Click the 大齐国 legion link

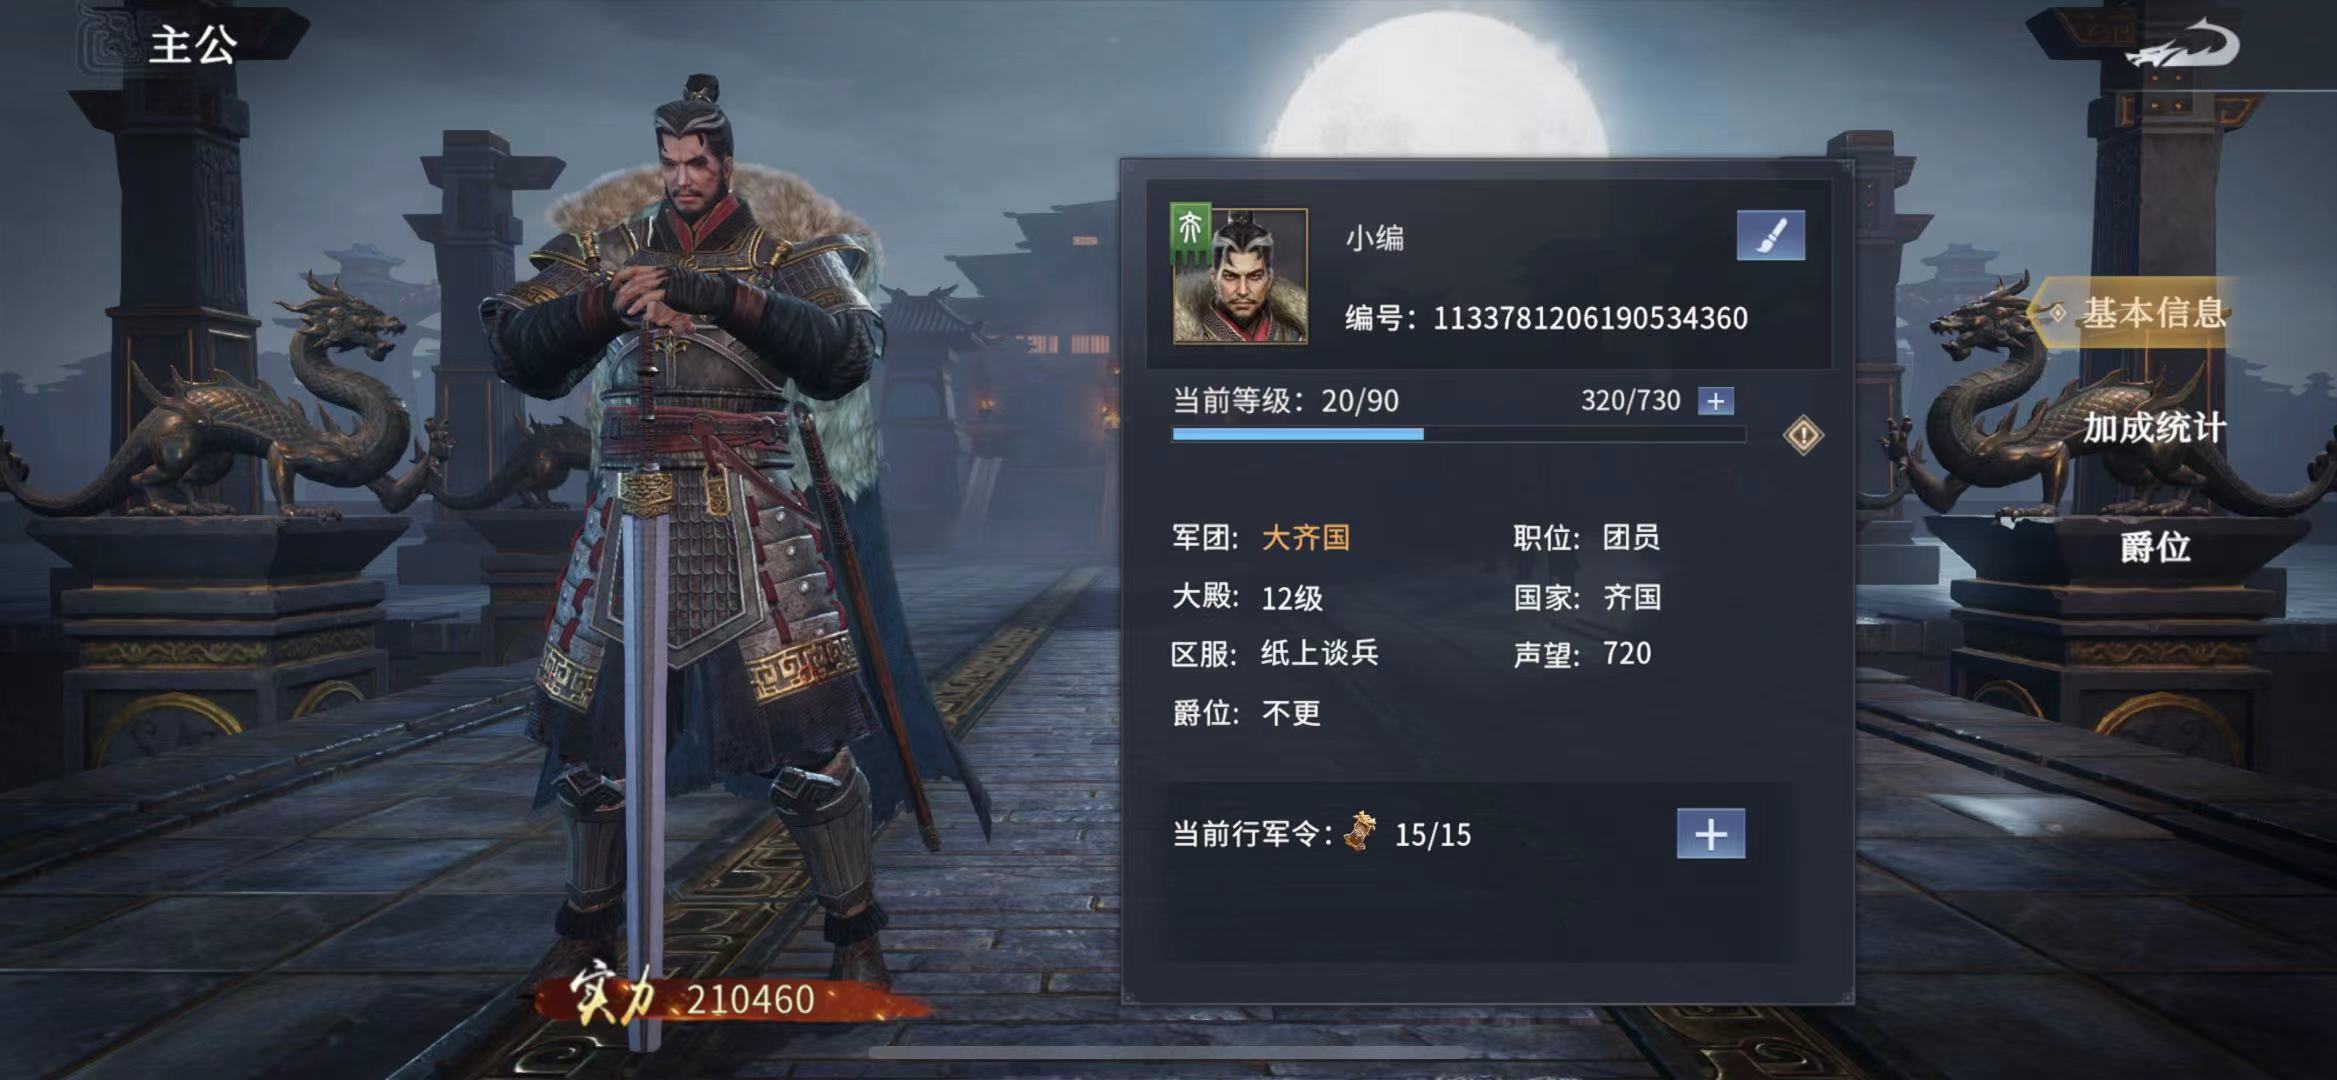1306,538
